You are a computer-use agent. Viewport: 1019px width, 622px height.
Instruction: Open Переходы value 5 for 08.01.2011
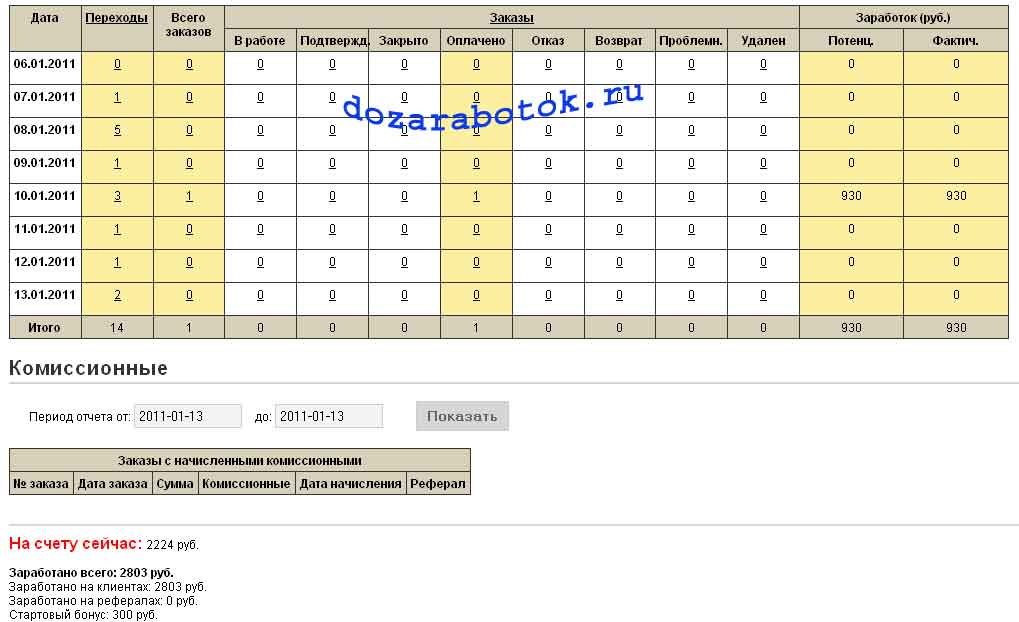(x=117, y=130)
